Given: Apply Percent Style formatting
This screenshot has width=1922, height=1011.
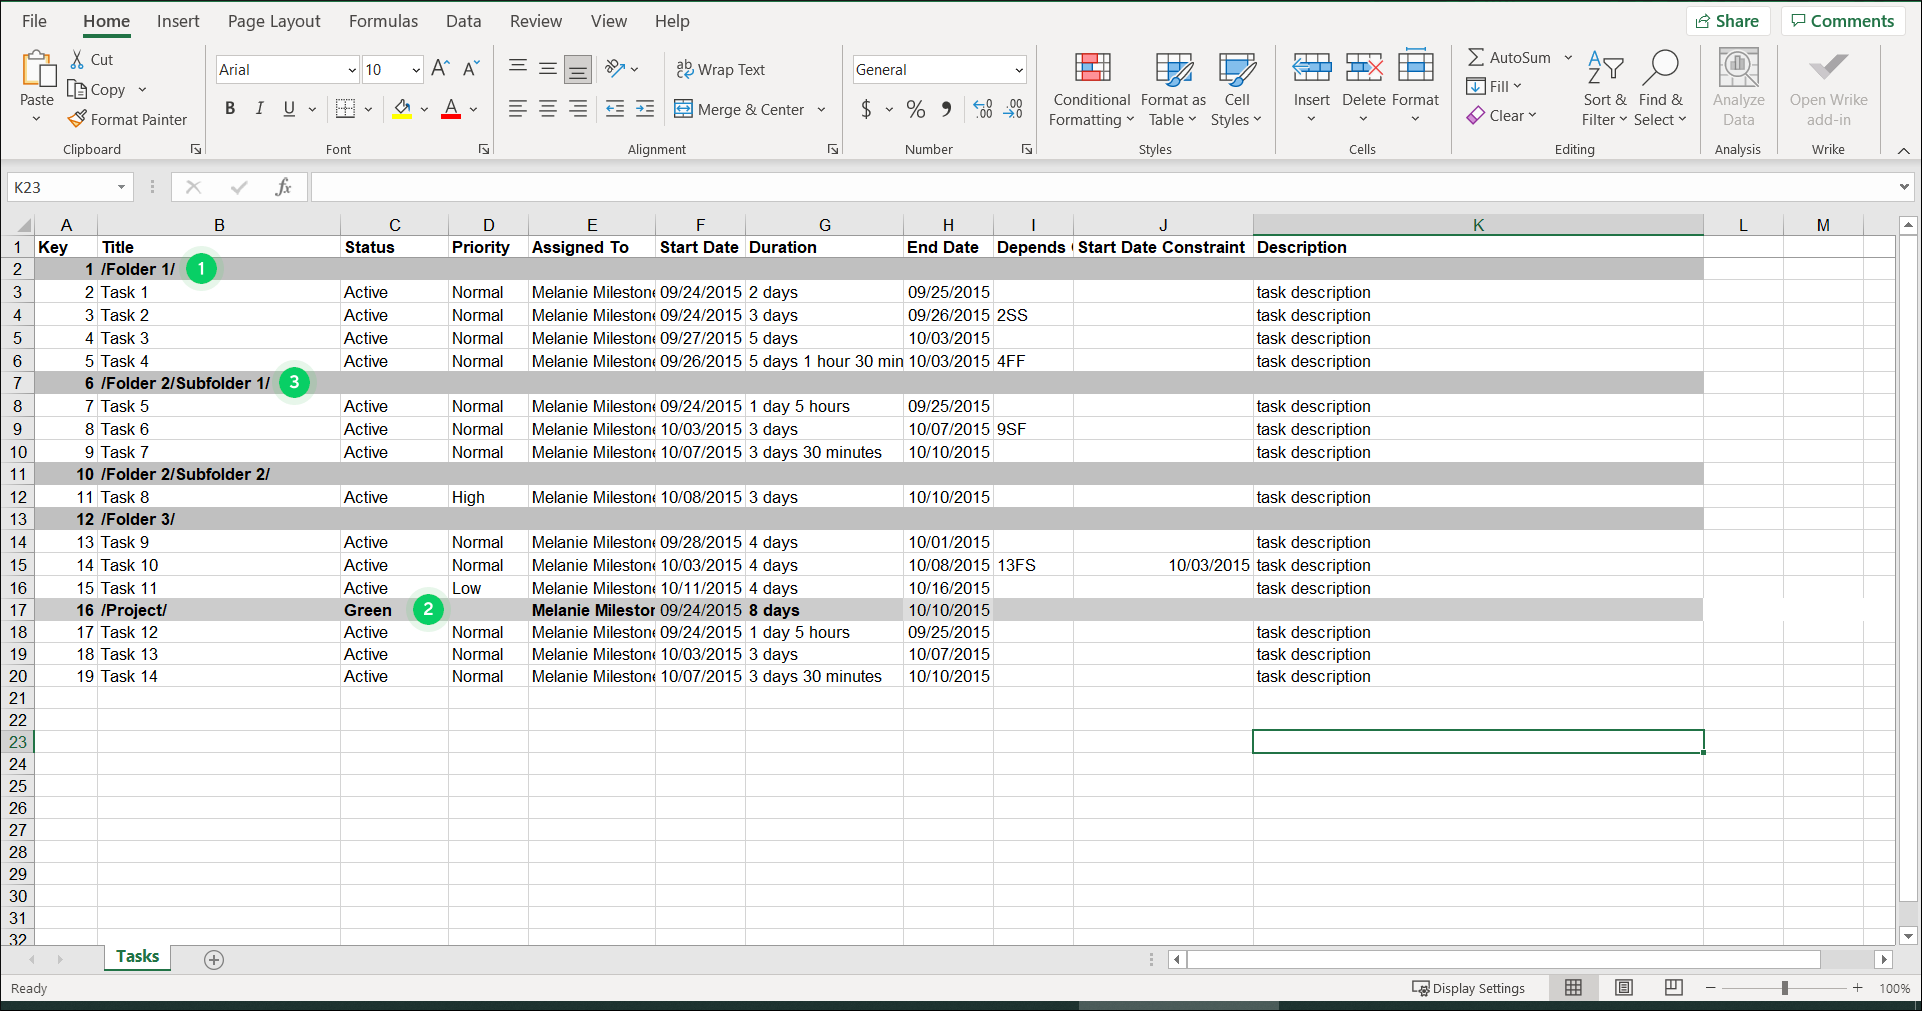Looking at the screenshot, I should [x=915, y=109].
